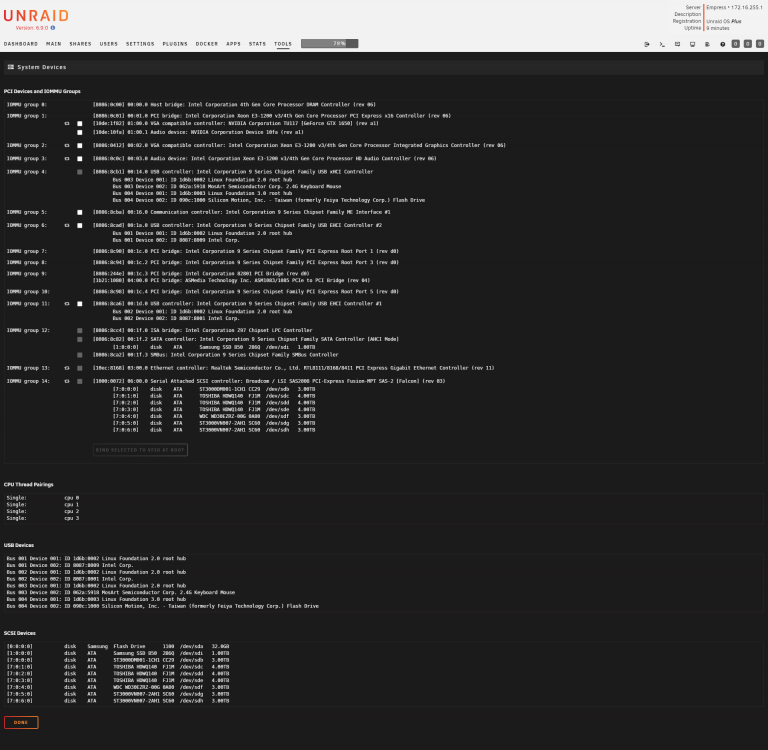Viewport: 768px width, 750px height.
Task: Click the 'IOMMU group 0:' label
Action: 27,104
